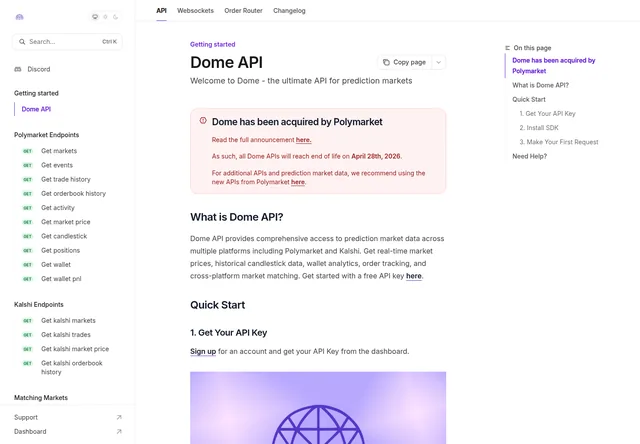Switch to light theme sun icon
The image size is (640, 444).
point(105,17)
